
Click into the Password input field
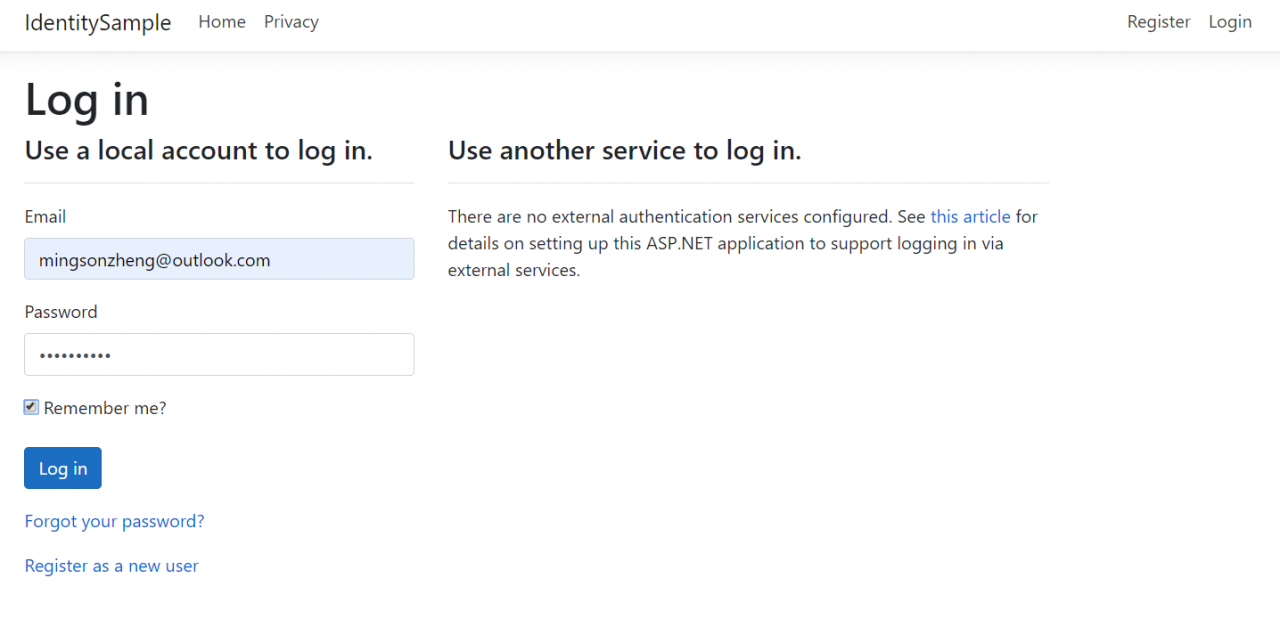click(219, 355)
